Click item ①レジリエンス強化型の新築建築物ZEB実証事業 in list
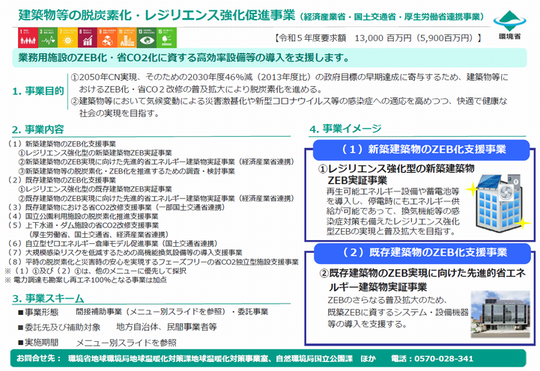 [95, 153]
